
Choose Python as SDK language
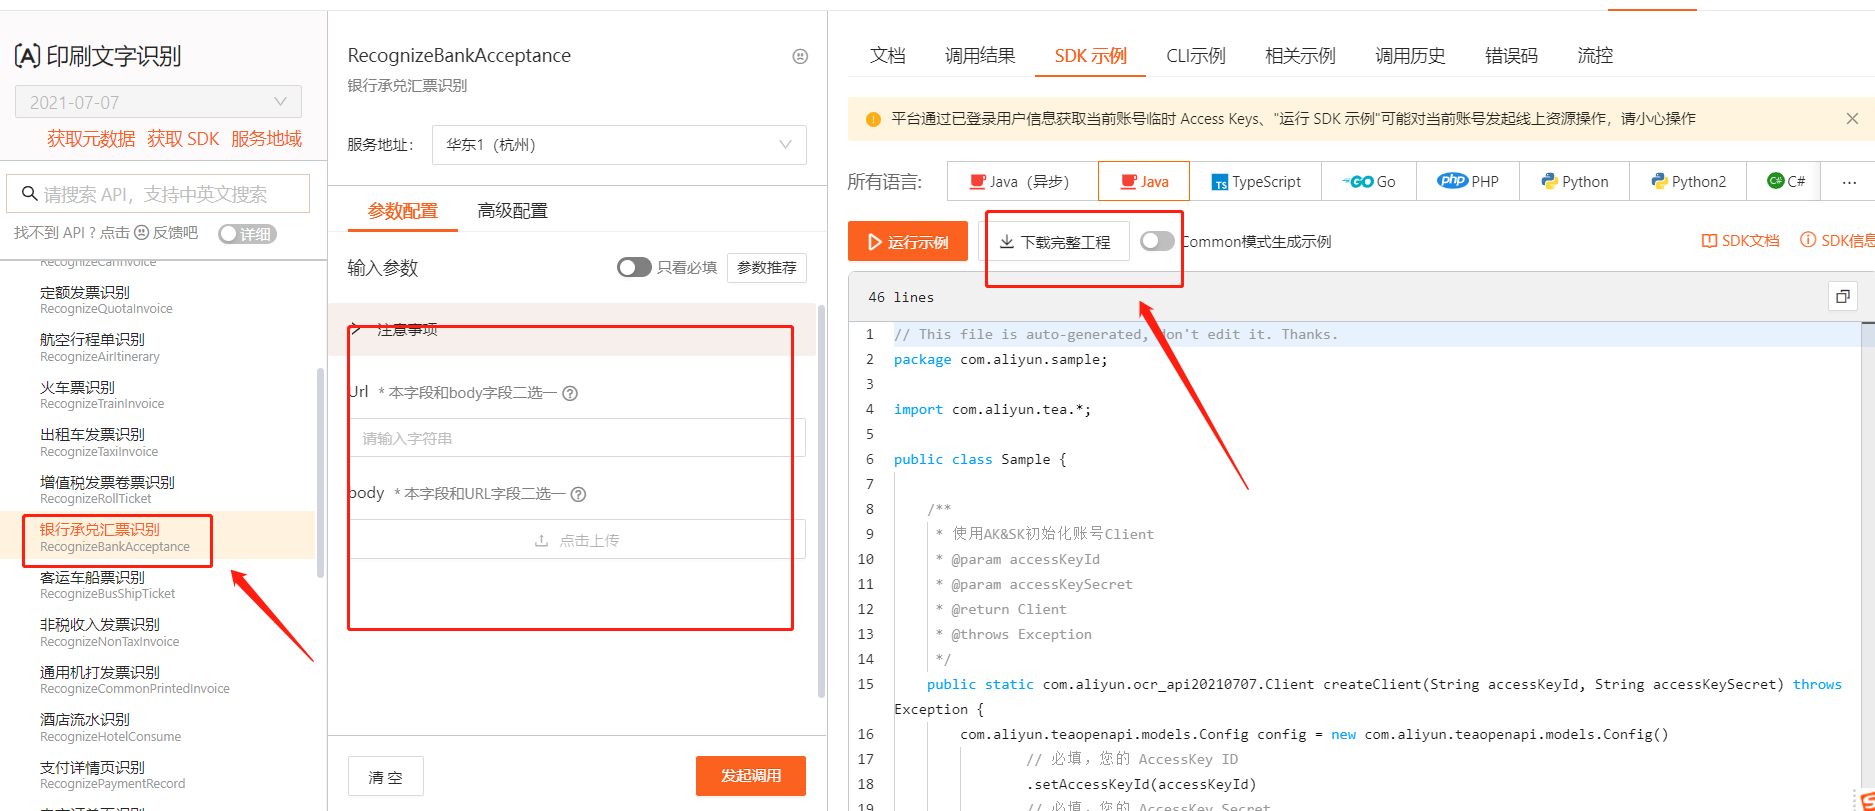click(x=1575, y=181)
